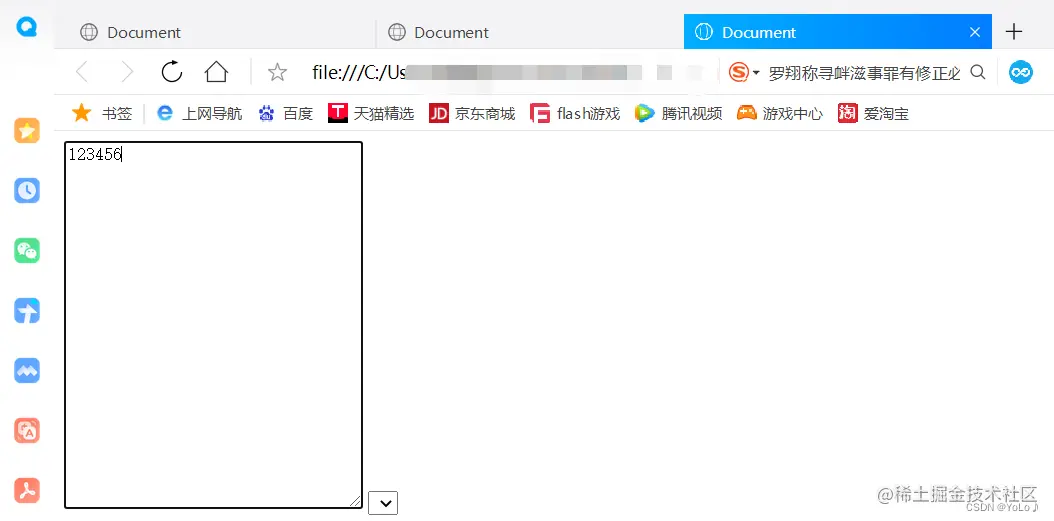This screenshot has height=521, width=1054.
Task: Open a new tab with plus button
Action: tap(1014, 32)
